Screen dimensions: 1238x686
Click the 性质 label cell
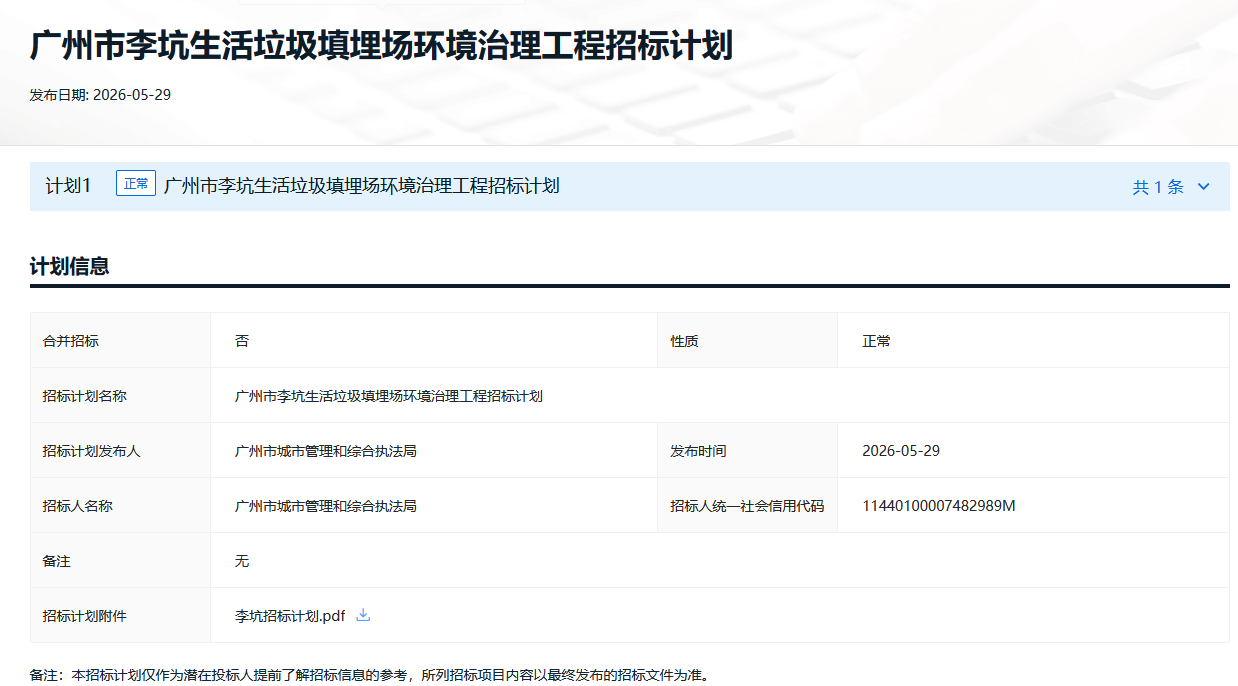click(x=747, y=341)
